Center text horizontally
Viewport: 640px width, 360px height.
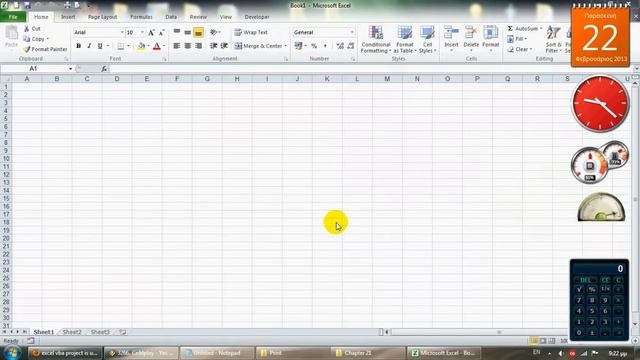[x=187, y=46]
